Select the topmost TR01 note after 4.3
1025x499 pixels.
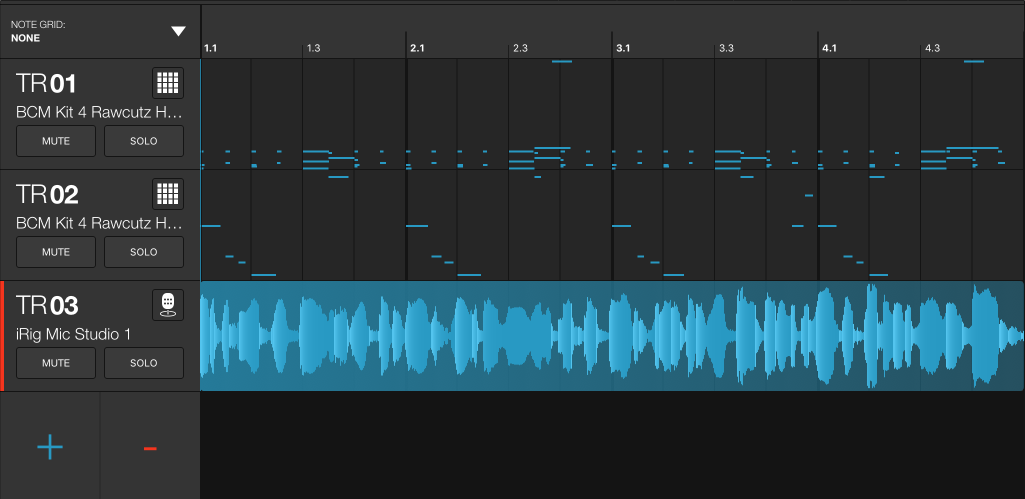point(974,61)
